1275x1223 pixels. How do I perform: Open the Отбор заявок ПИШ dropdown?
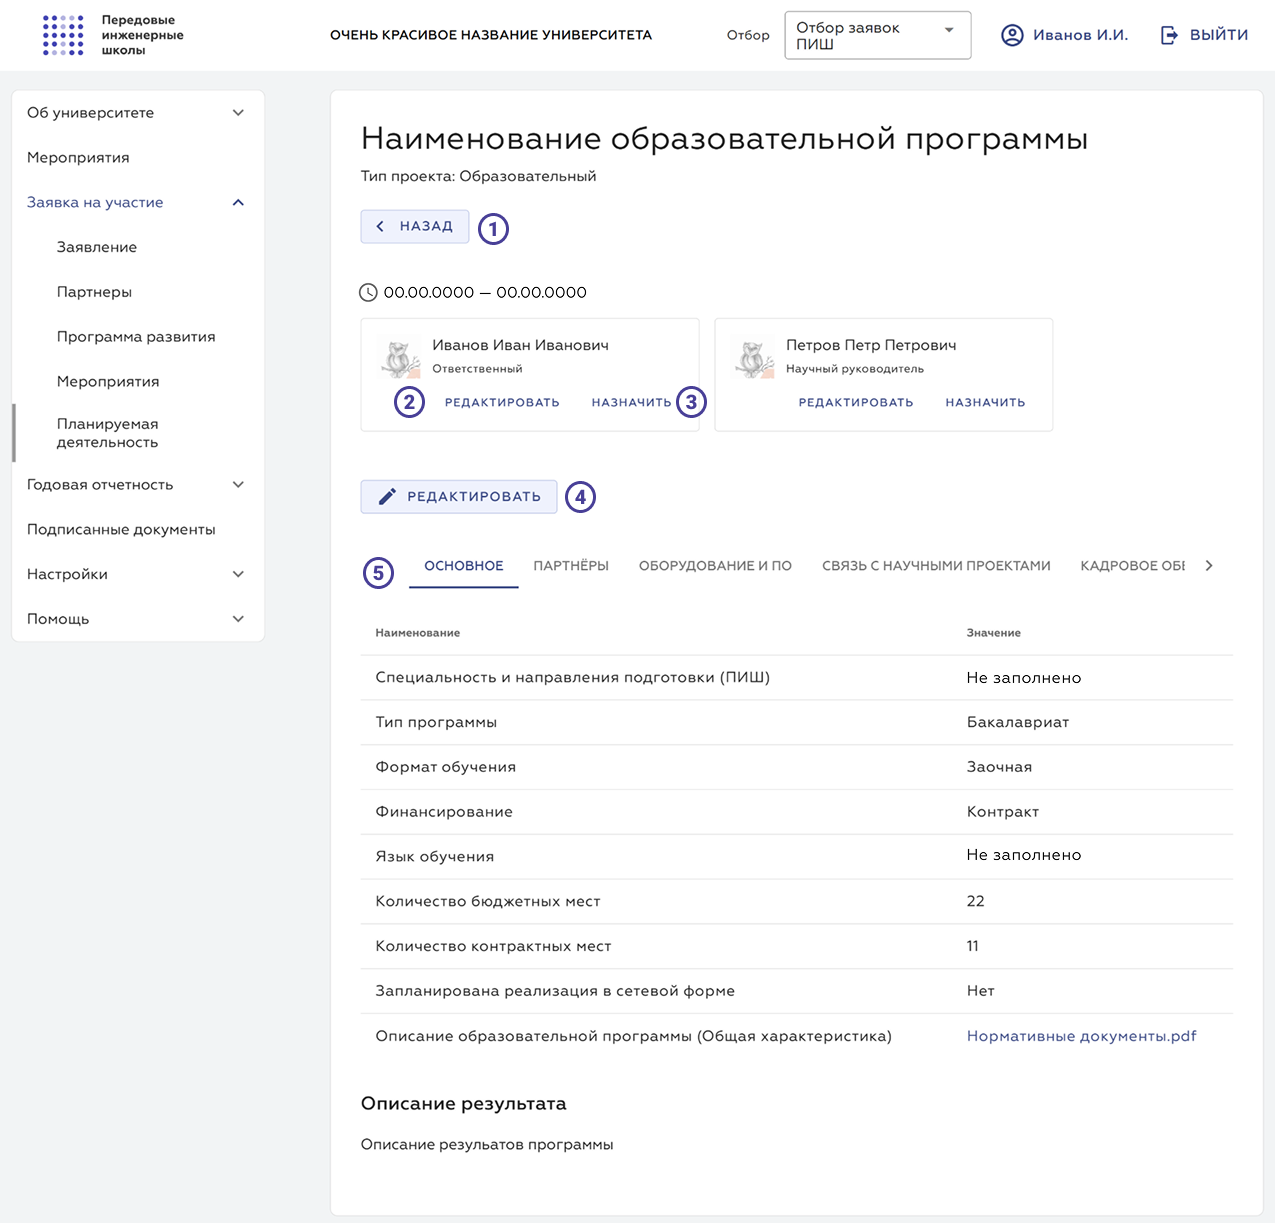878,36
